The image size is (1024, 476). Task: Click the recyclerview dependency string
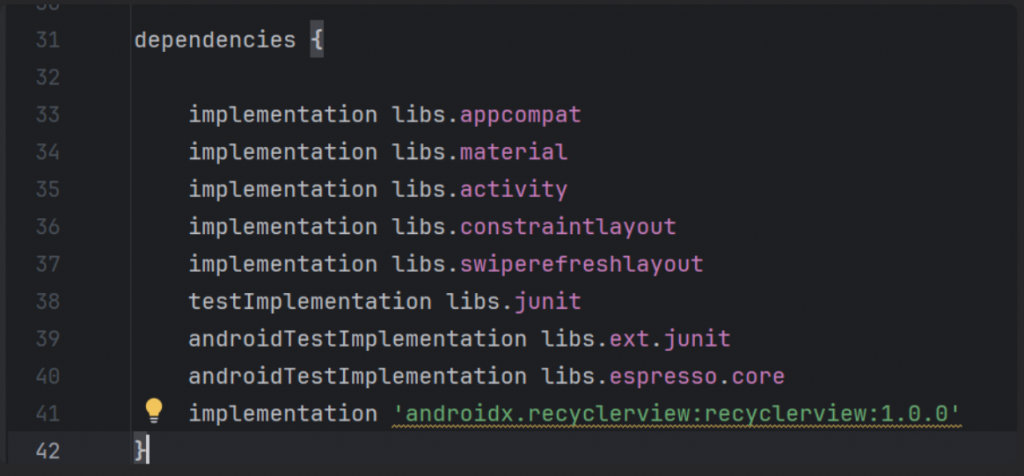point(677,413)
